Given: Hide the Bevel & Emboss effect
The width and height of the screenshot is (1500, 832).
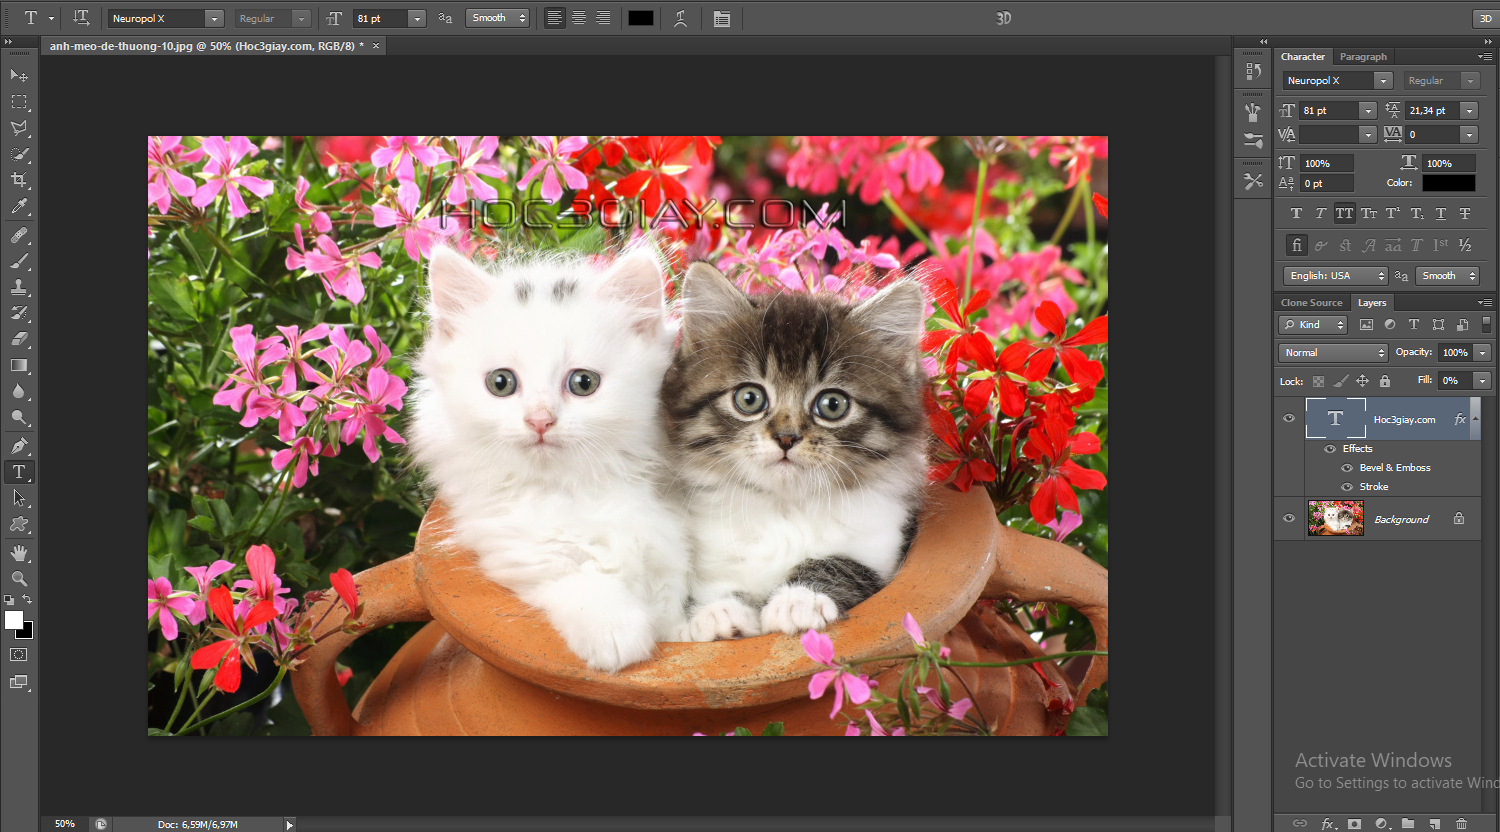Looking at the screenshot, I should click(x=1347, y=468).
